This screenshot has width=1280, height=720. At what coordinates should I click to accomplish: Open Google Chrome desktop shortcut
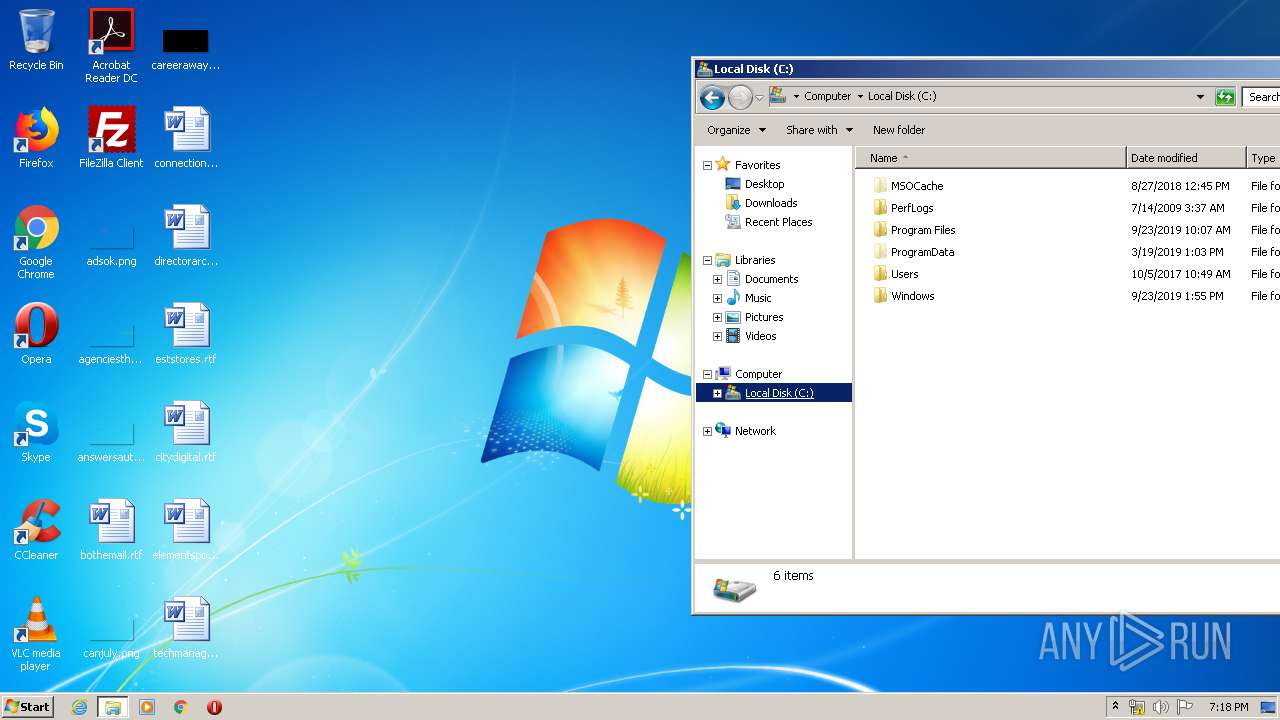tap(36, 242)
